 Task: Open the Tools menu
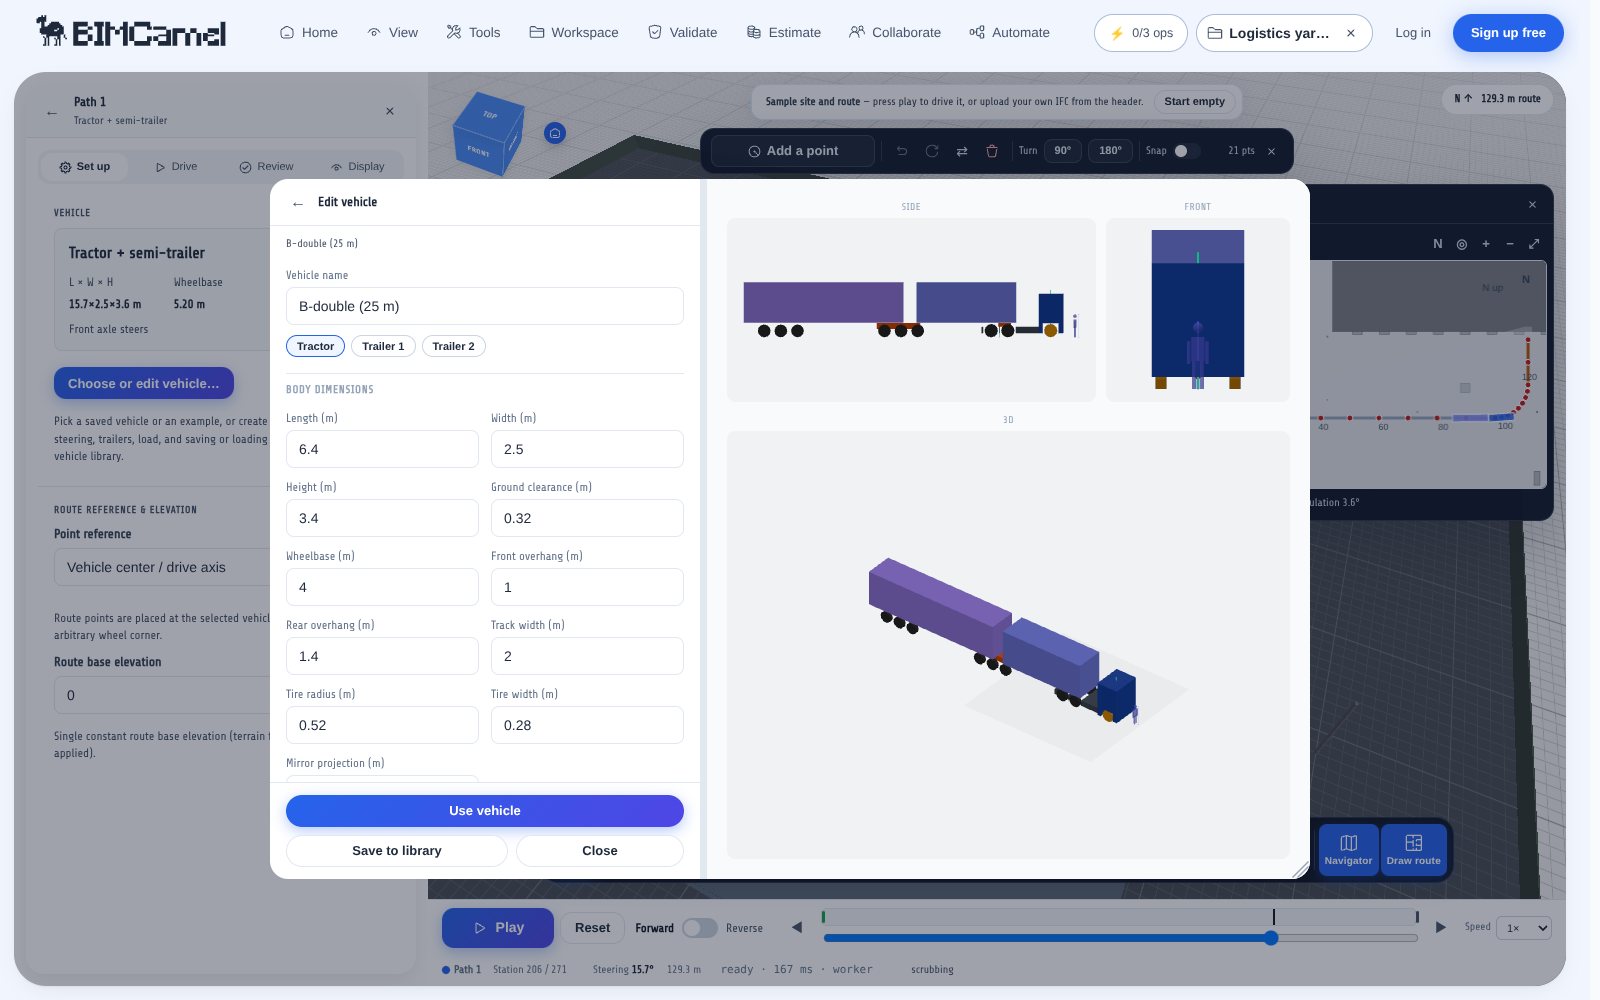pyautogui.click(x=473, y=33)
